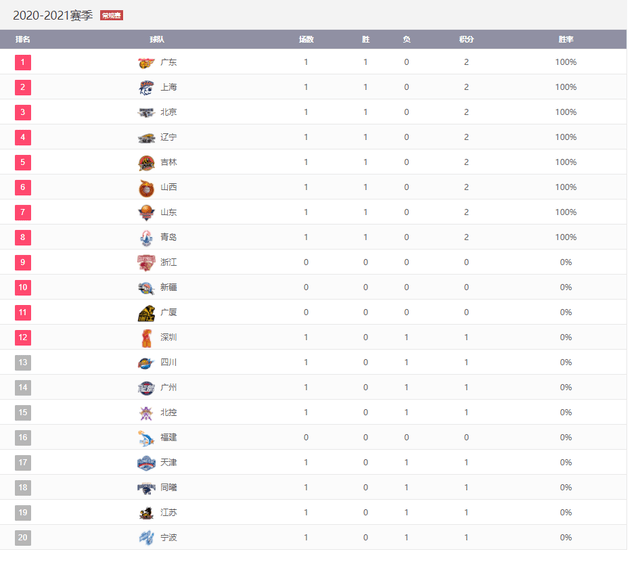Select the 辽宁 team logo icon
Screen dimensions: 640x562
(x=146, y=138)
